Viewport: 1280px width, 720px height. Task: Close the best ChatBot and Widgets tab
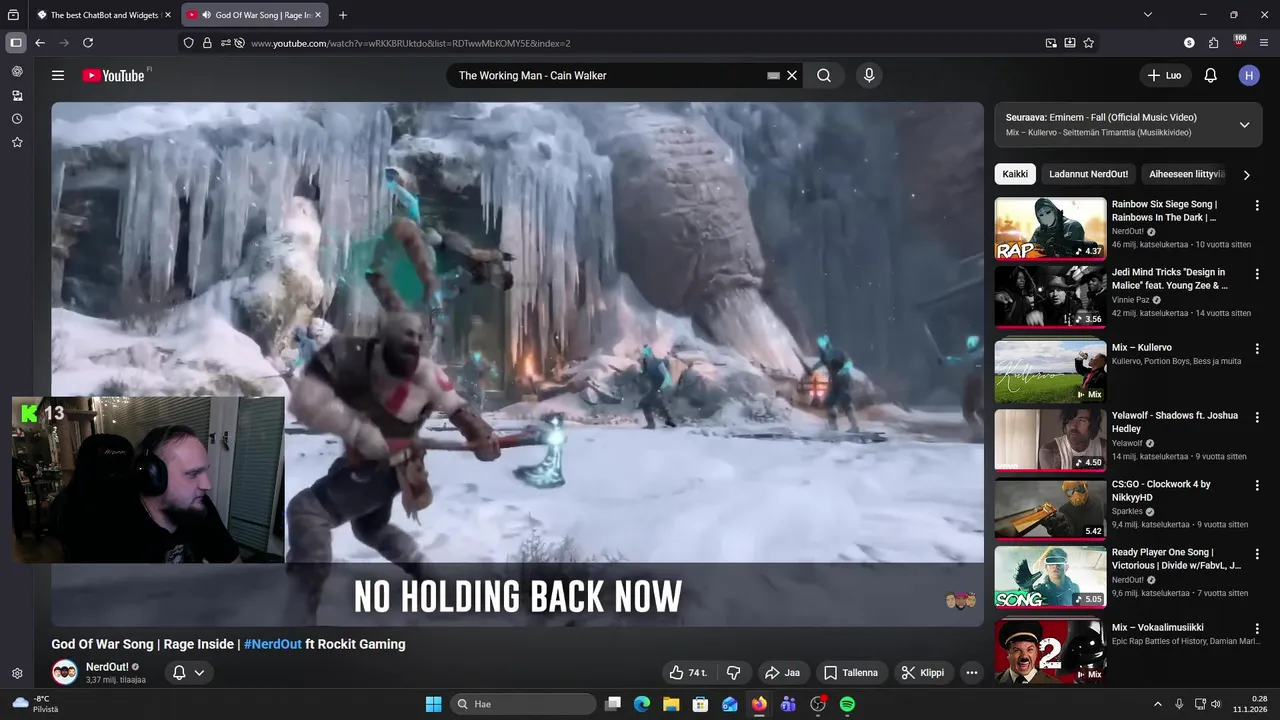pyautogui.click(x=166, y=15)
